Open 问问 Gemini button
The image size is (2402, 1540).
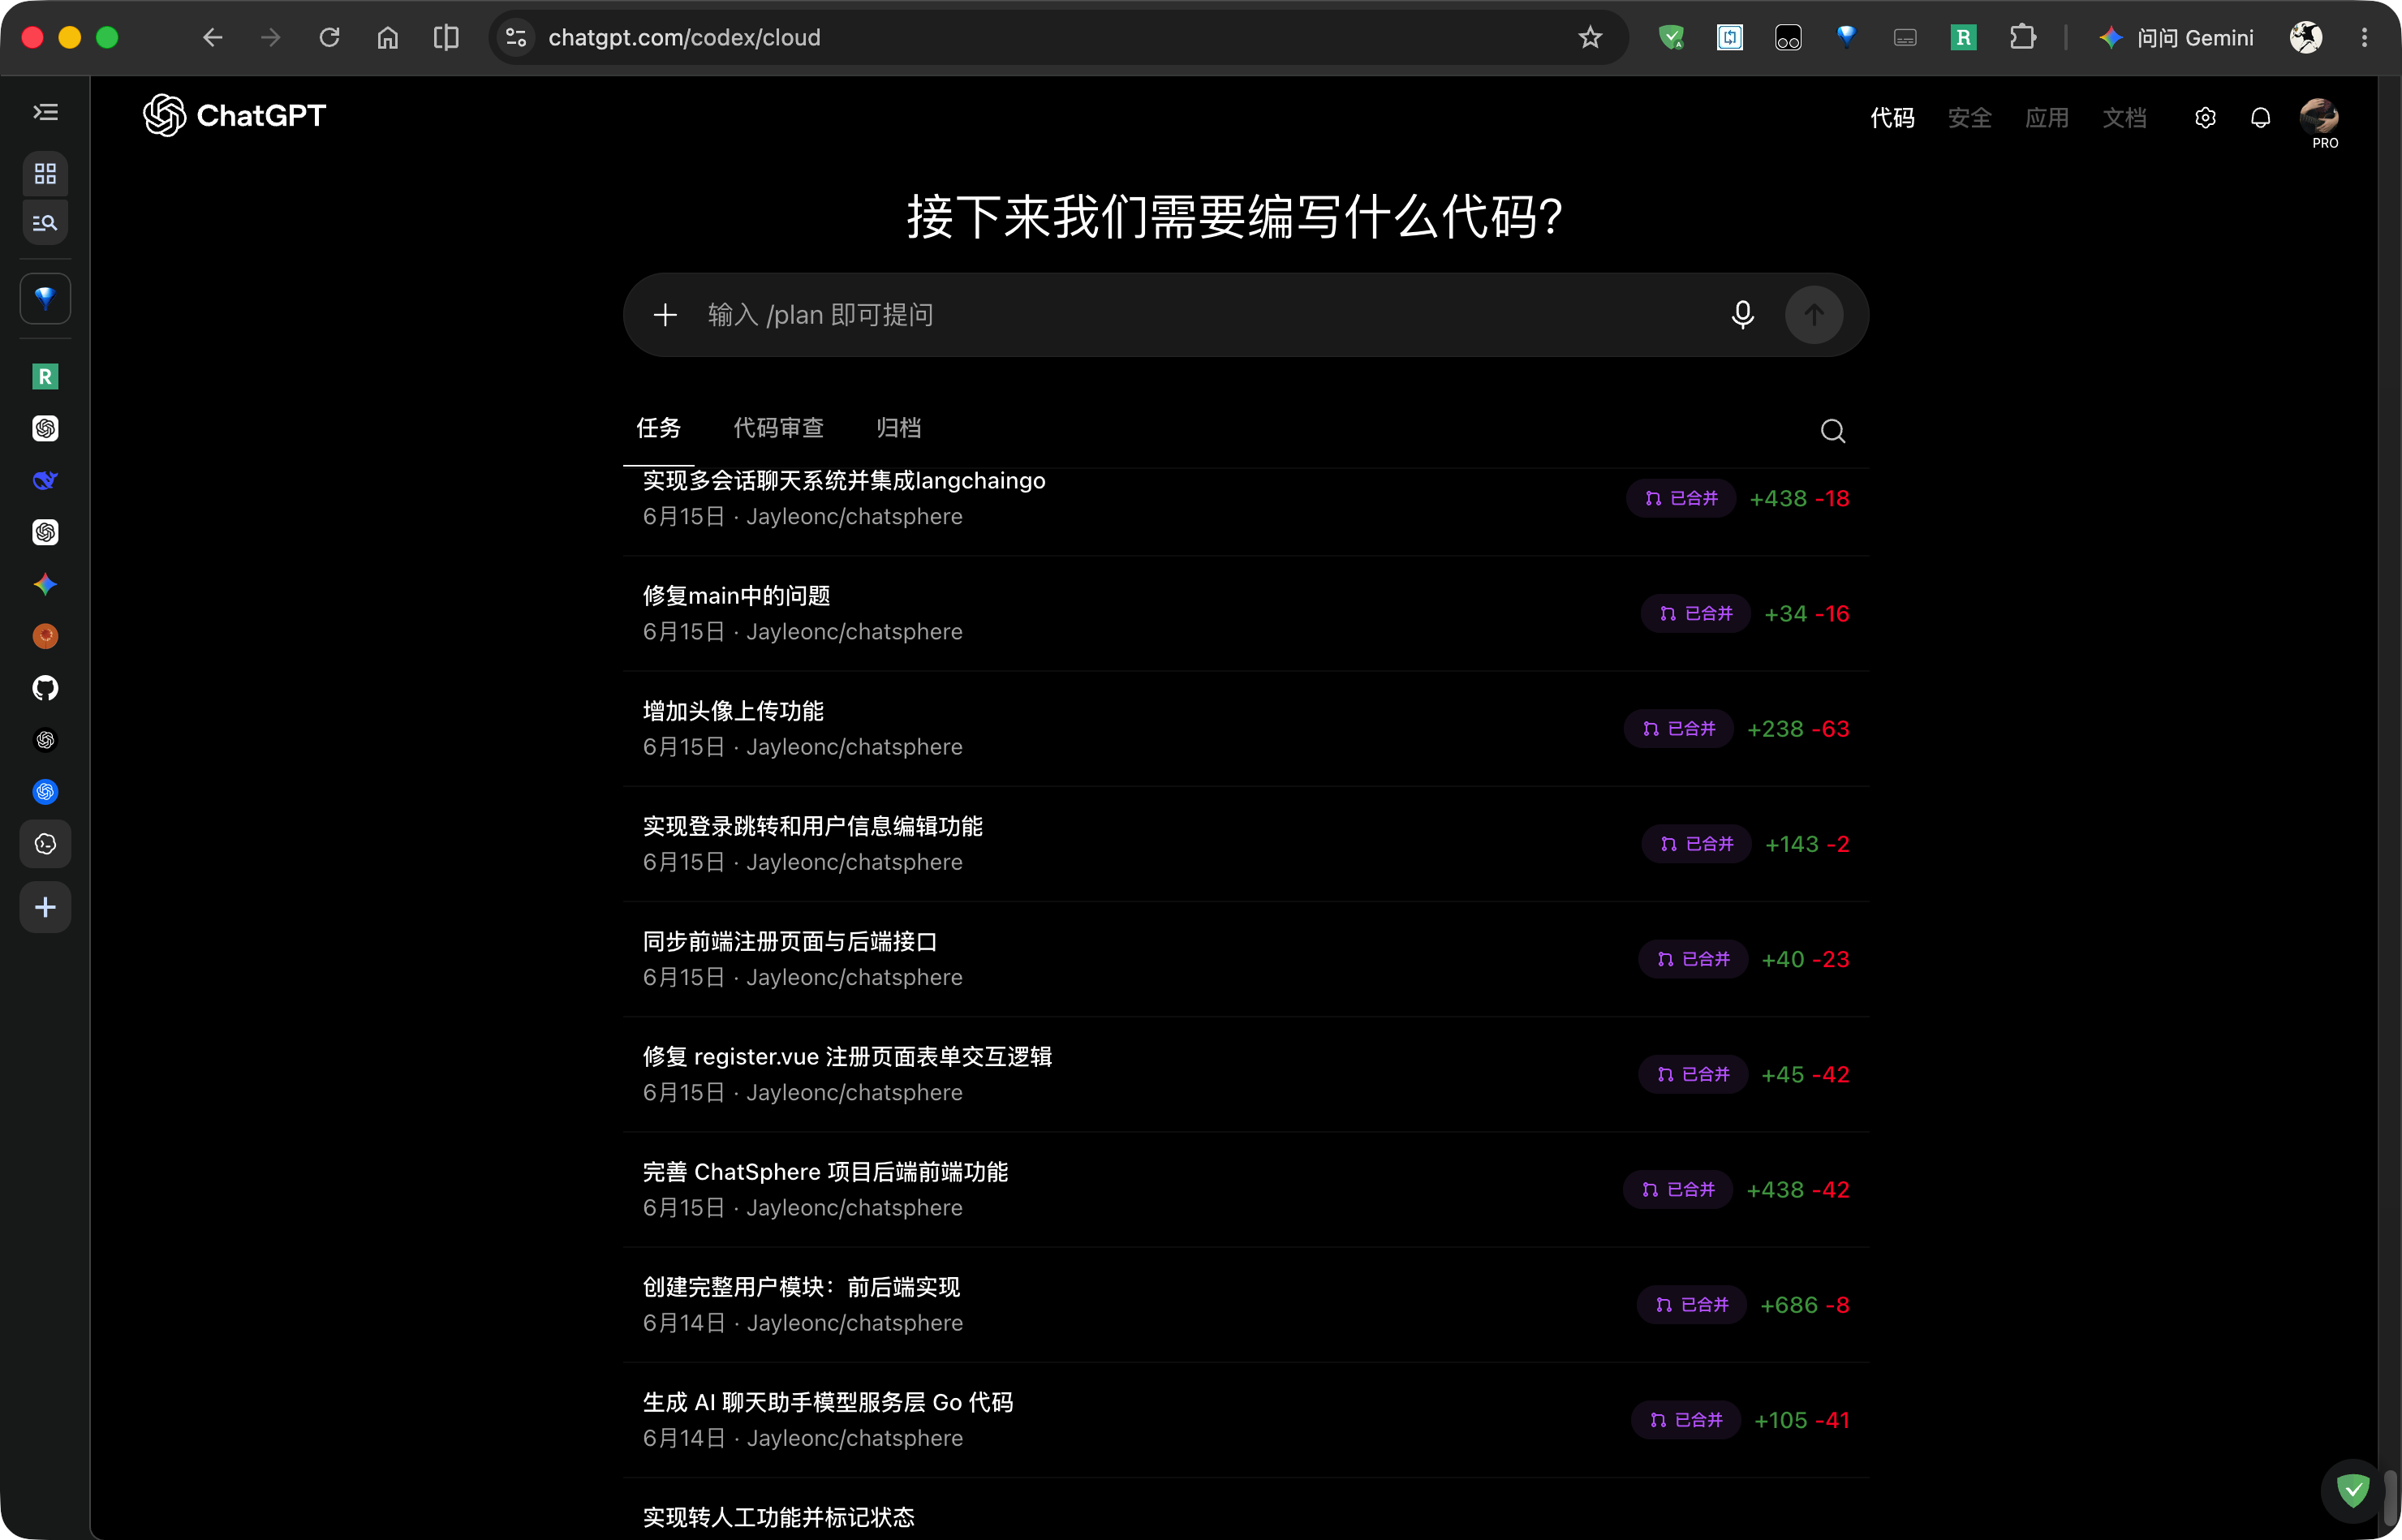coord(2176,38)
